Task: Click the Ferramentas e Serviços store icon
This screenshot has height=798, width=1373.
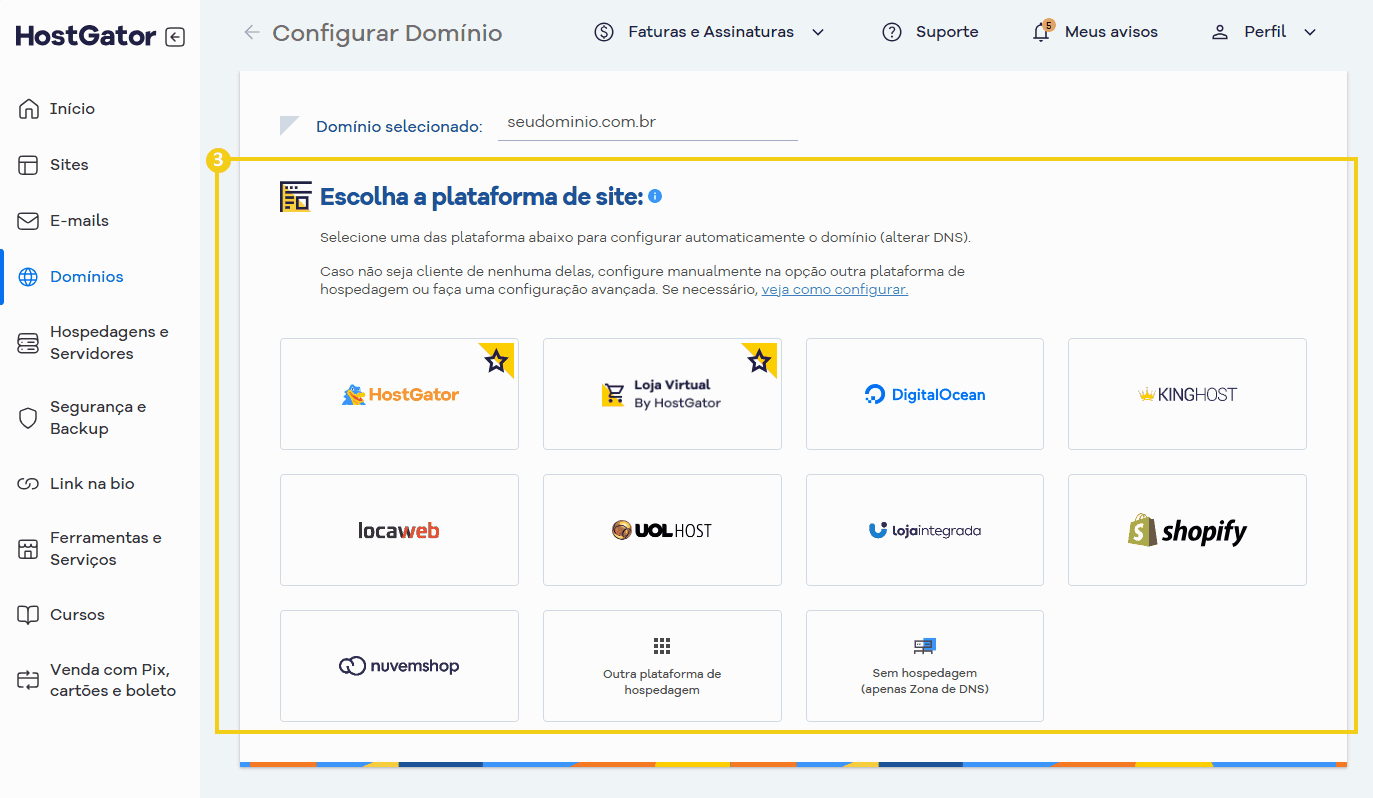Action: 29,549
